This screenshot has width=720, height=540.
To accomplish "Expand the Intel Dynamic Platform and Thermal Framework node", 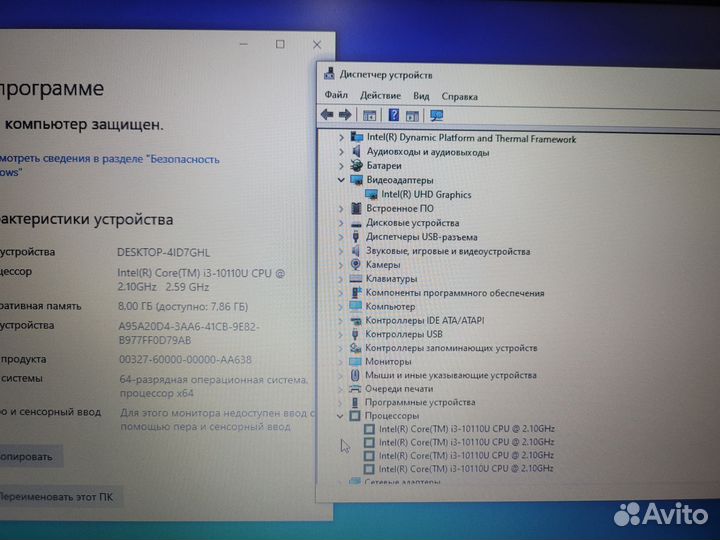I will 341,137.
